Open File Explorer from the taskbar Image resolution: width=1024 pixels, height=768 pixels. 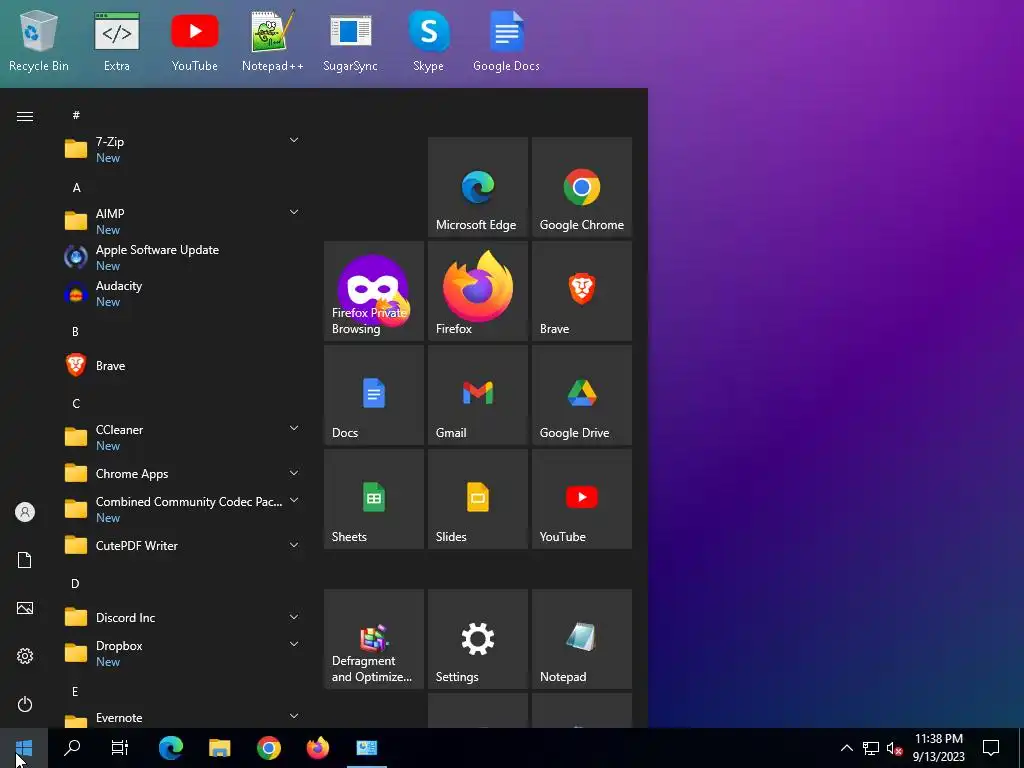pyautogui.click(x=219, y=748)
